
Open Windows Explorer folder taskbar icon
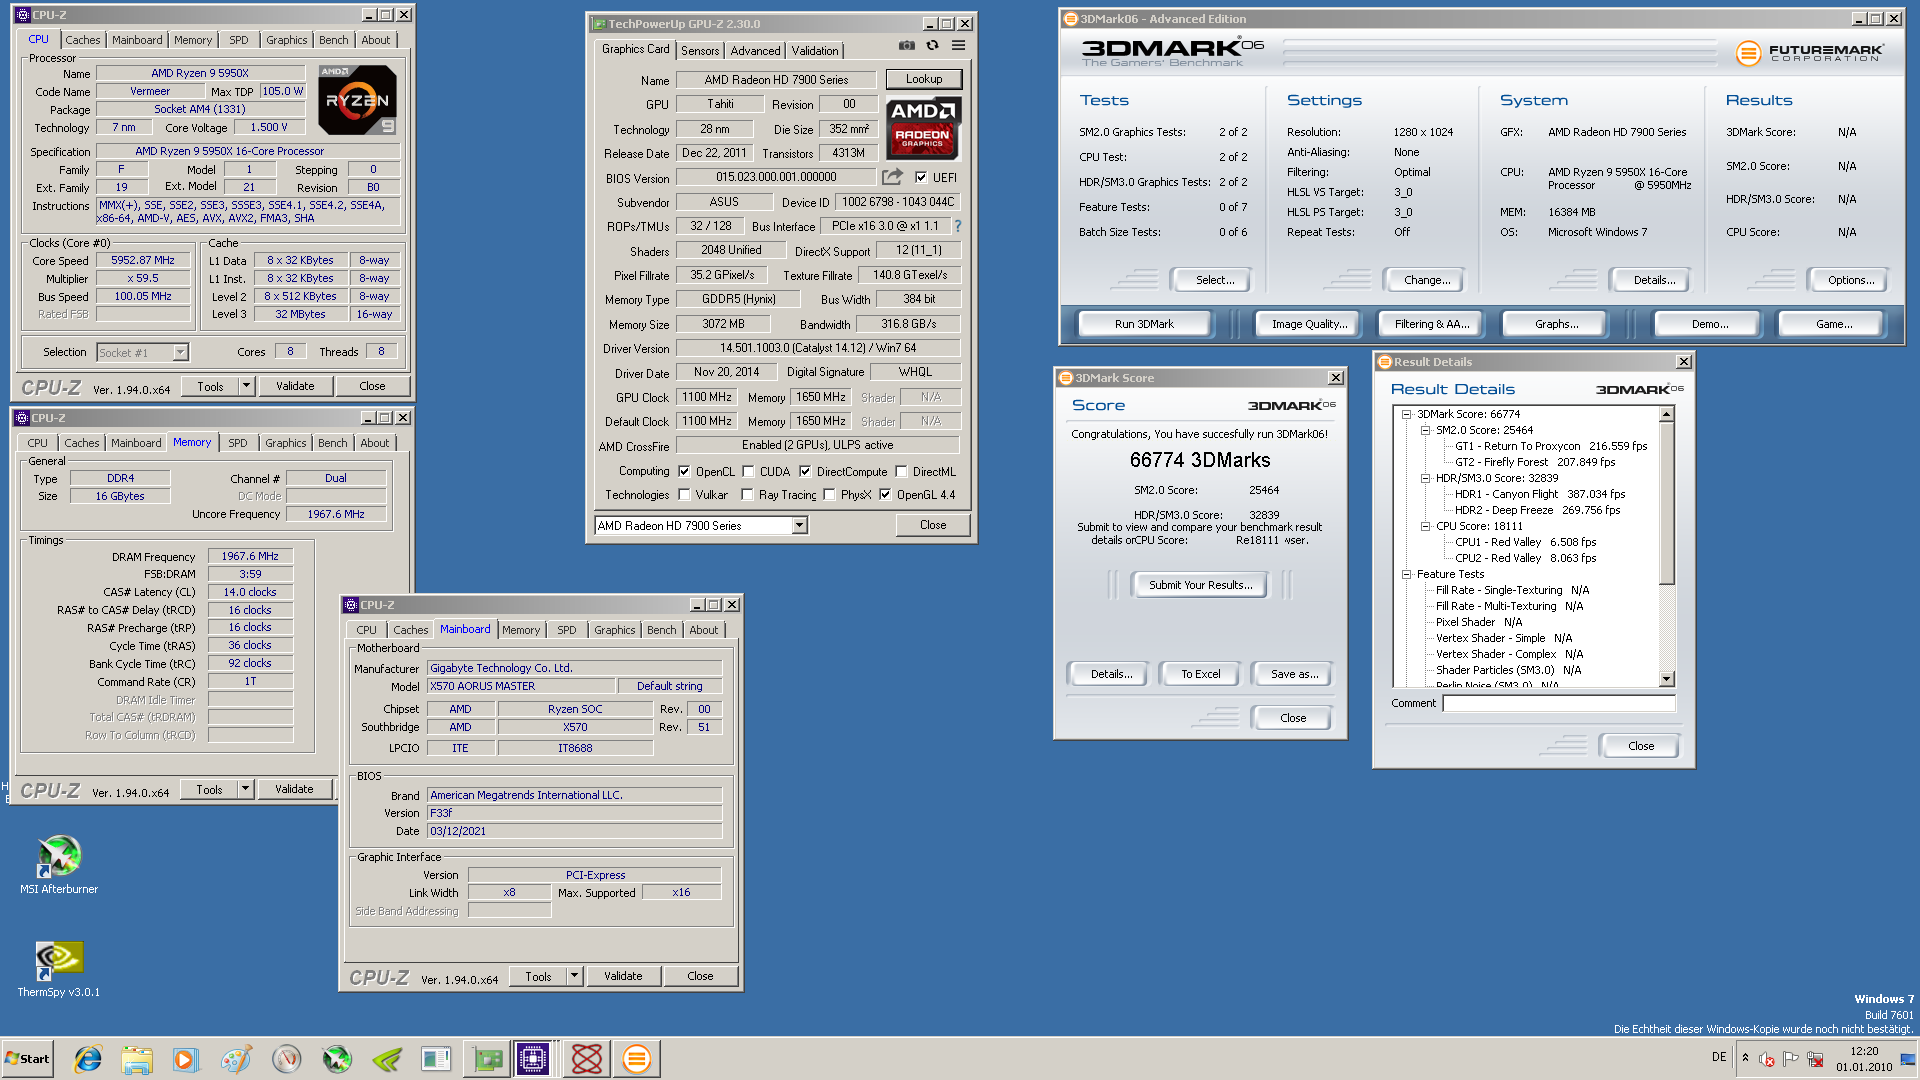[x=137, y=1059]
